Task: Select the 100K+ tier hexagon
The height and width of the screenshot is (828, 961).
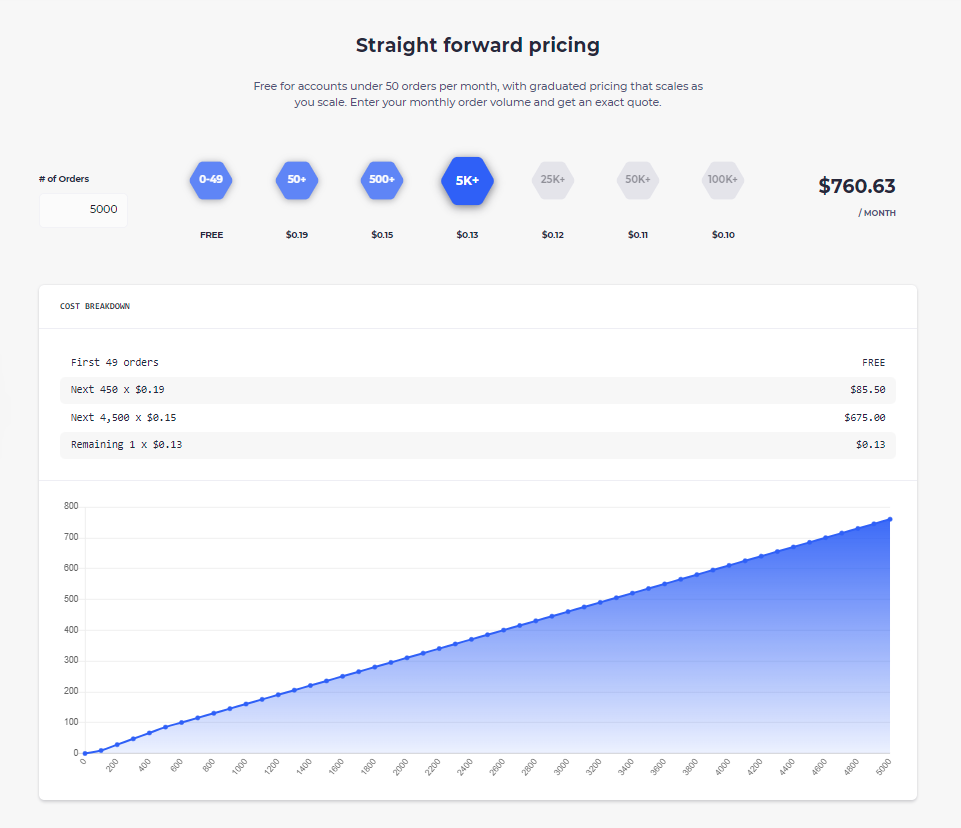Action: [x=722, y=180]
